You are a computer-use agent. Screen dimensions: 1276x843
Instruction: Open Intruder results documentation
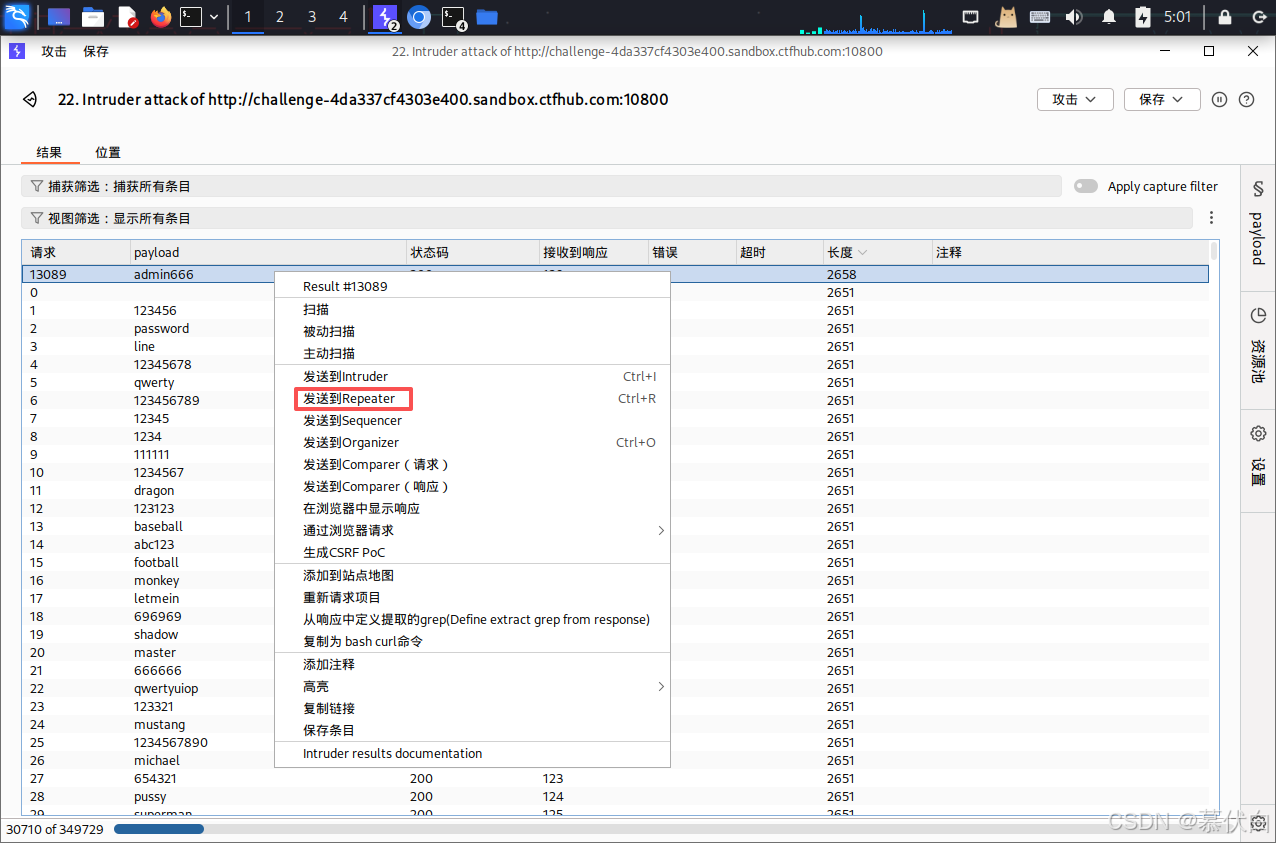tap(472, 753)
